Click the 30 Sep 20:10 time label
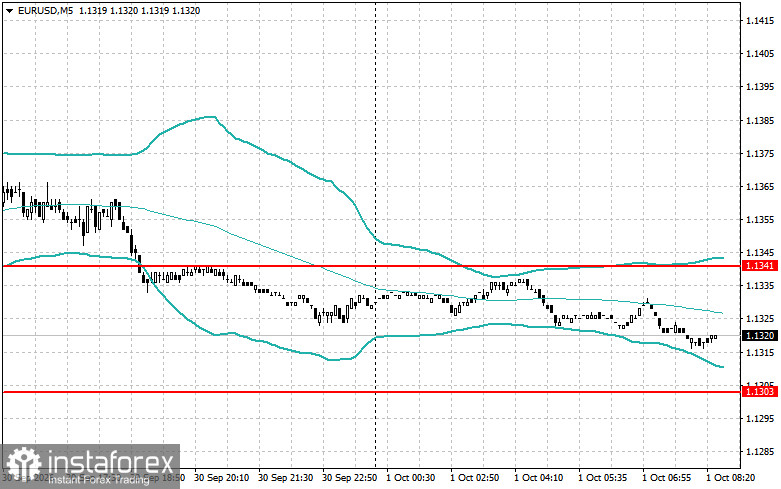The image size is (781, 489). pos(222,478)
